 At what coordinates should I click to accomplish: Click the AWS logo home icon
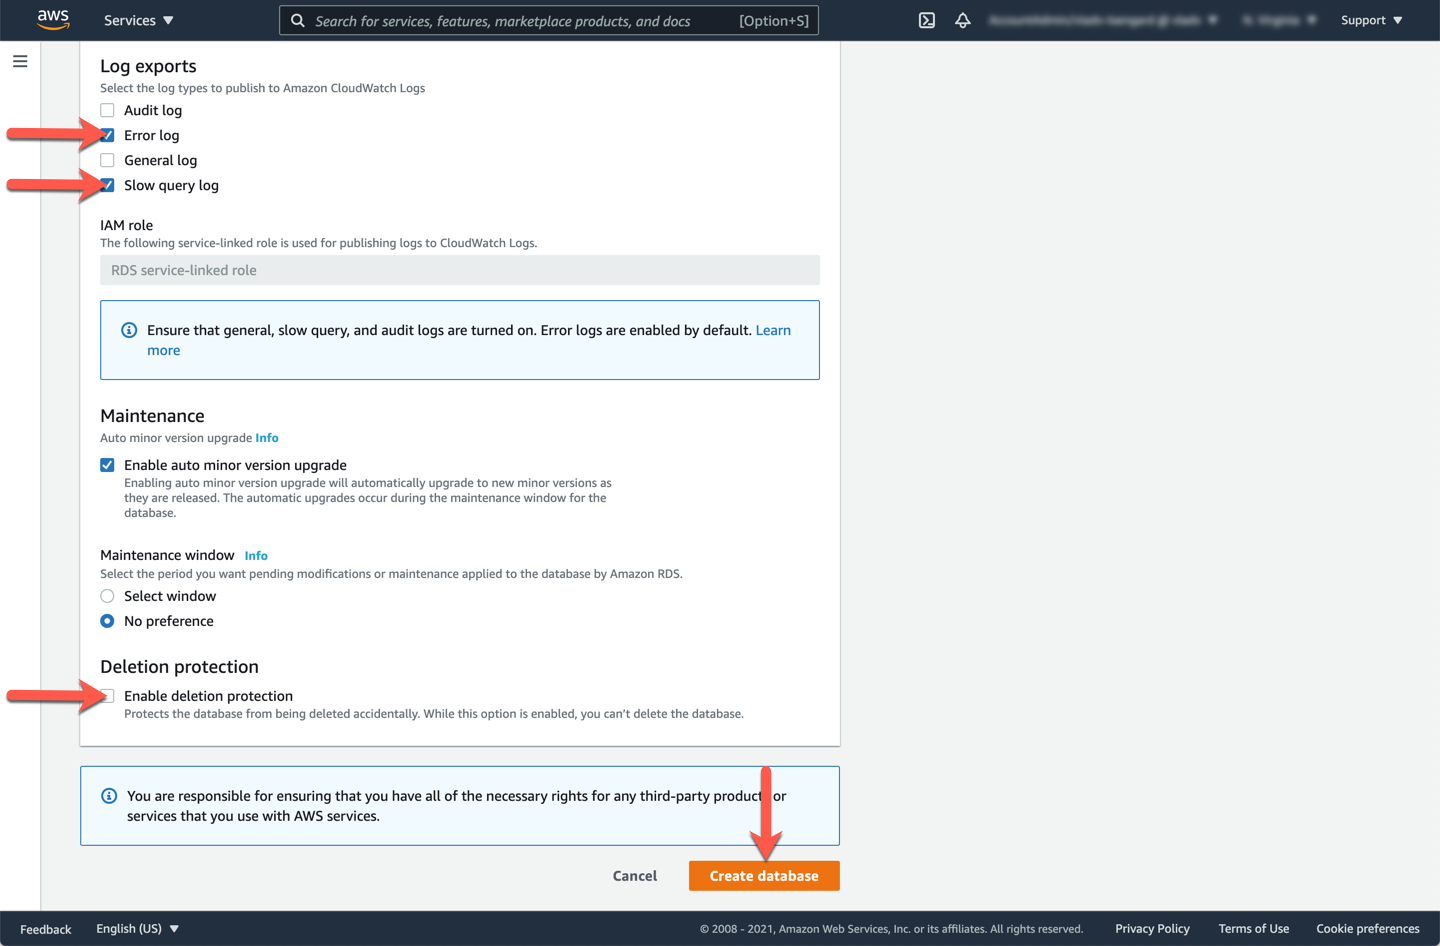point(53,20)
